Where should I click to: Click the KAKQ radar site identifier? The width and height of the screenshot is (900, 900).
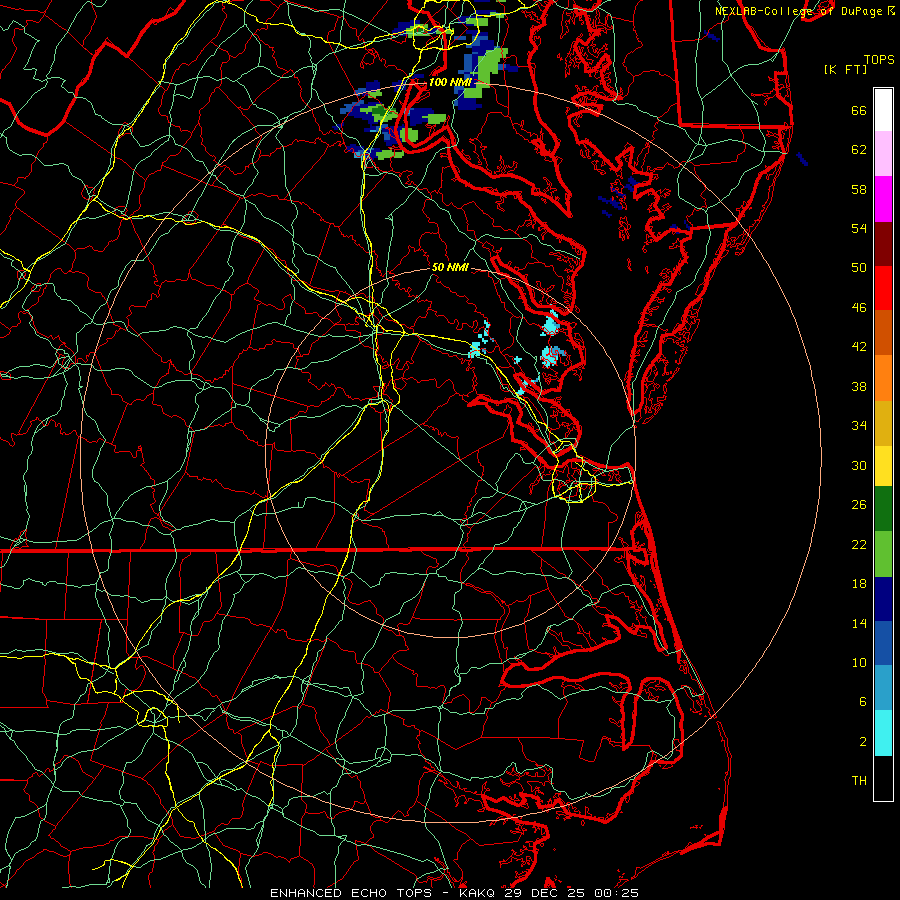tap(479, 893)
